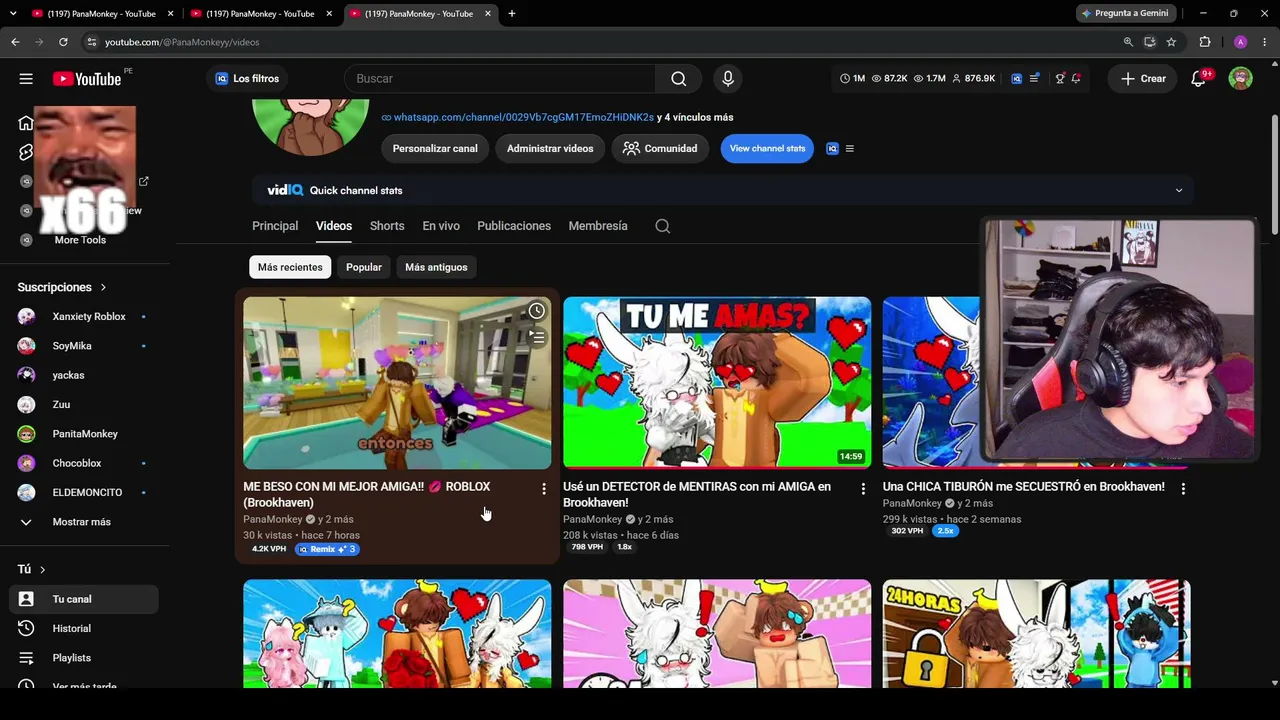Expand Mostrar más in subscriptions
Viewport: 1280px width, 720px height.
coord(79,522)
